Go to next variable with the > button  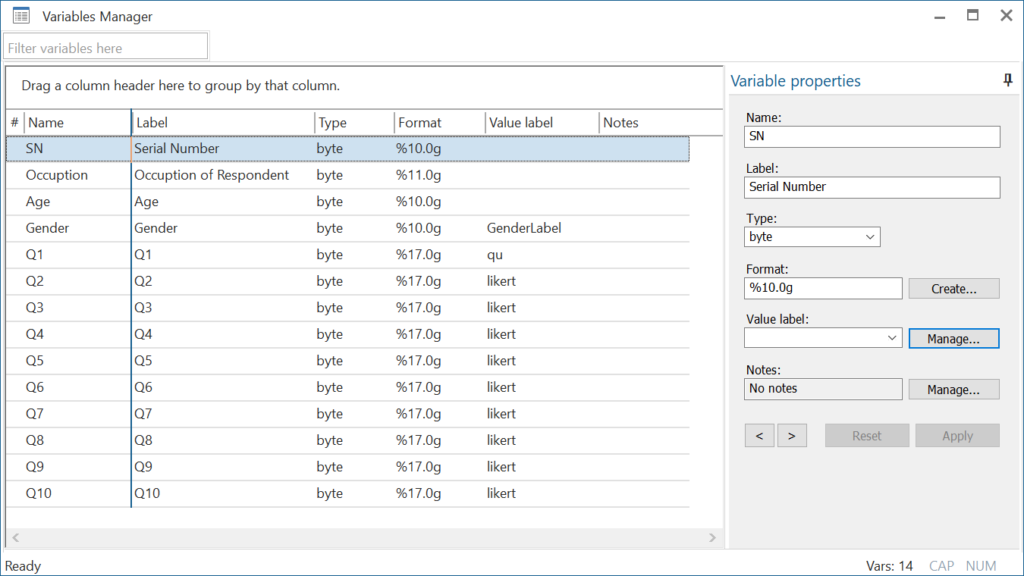point(792,436)
